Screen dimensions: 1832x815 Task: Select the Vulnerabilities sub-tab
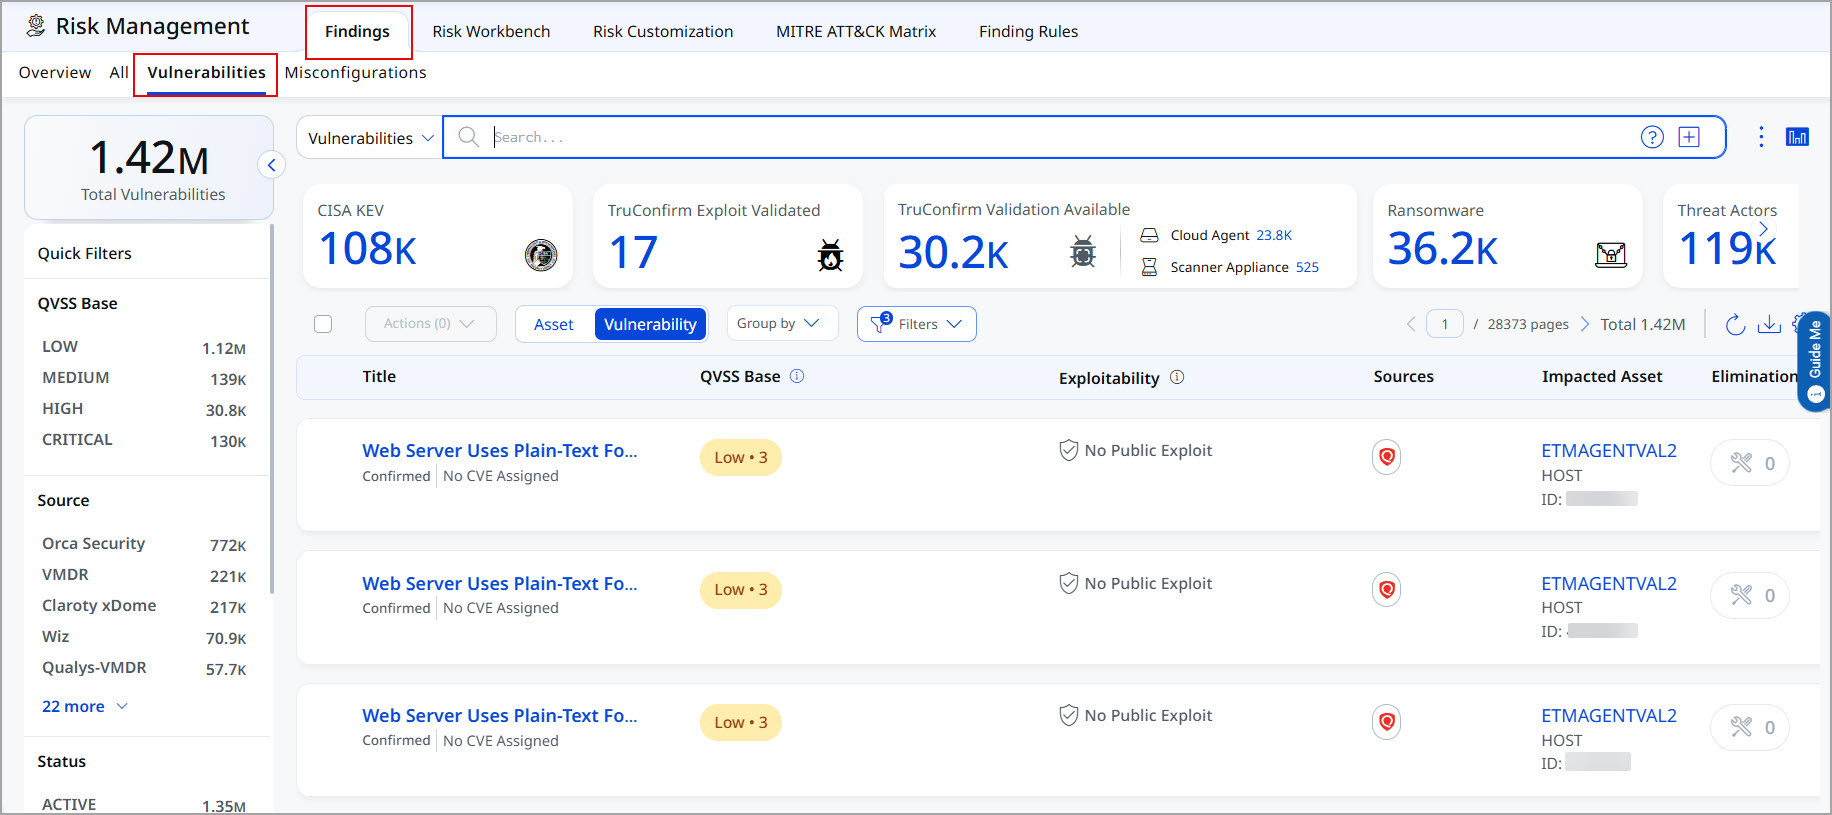206,72
